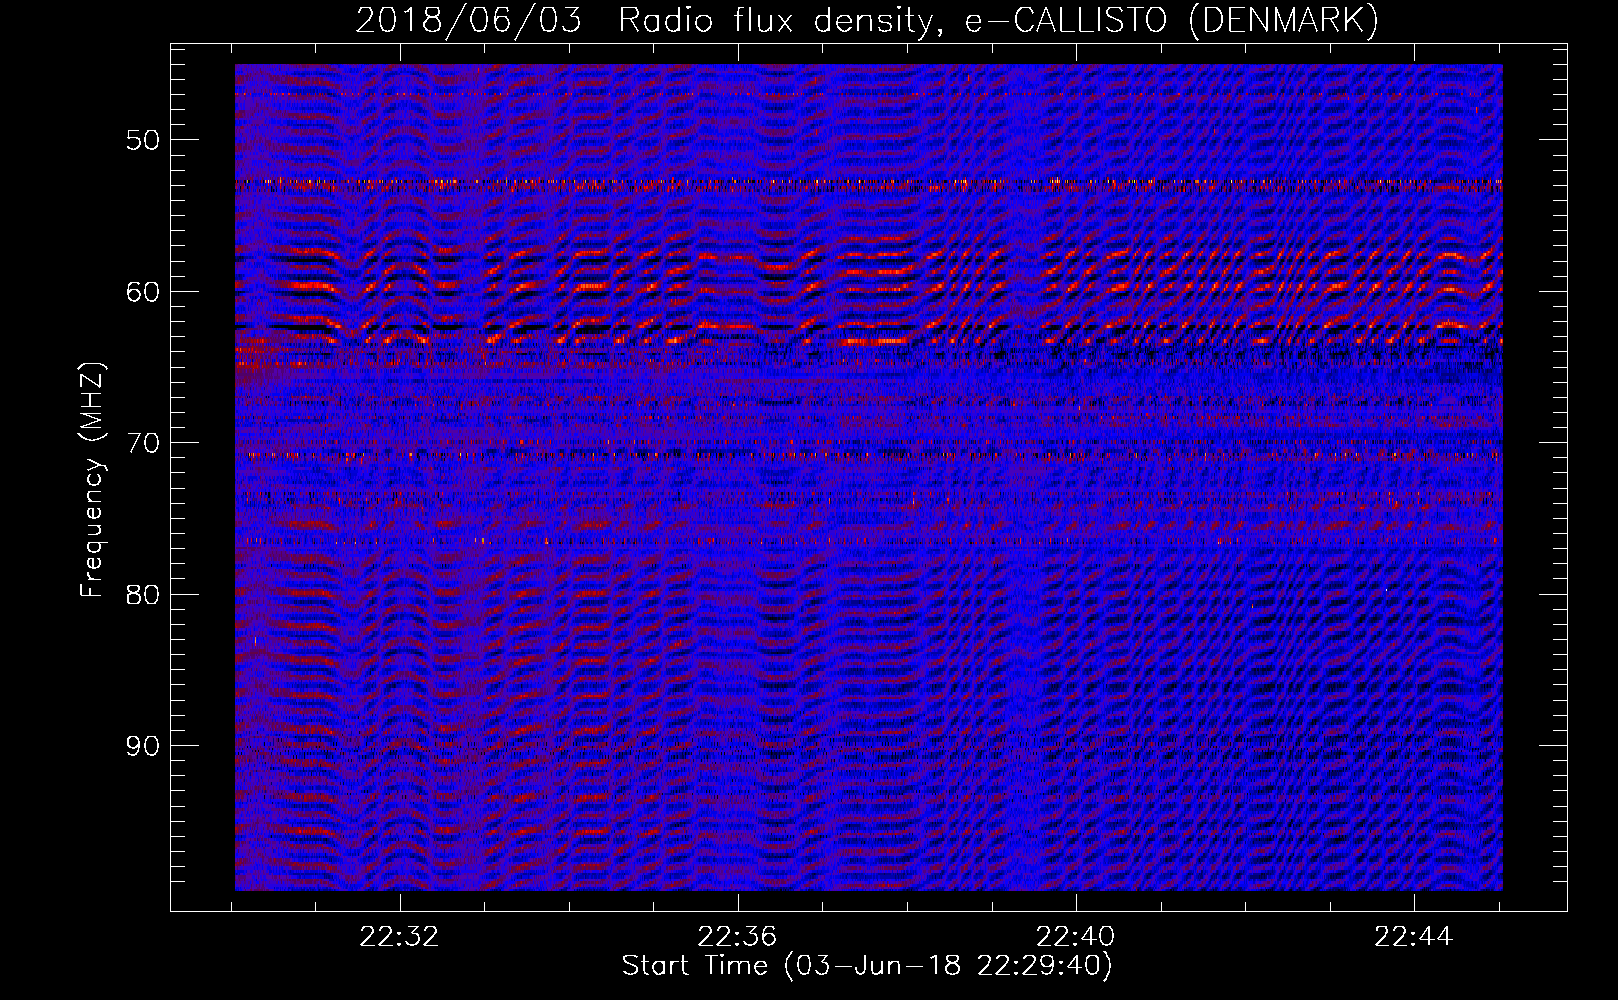The height and width of the screenshot is (1000, 1618).
Task: Select the 22:32 time tick label
Action: click(x=400, y=937)
